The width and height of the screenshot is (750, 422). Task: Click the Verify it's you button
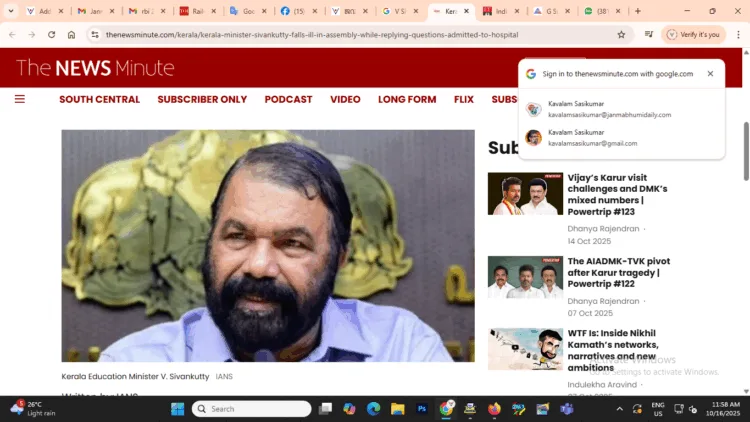693,34
